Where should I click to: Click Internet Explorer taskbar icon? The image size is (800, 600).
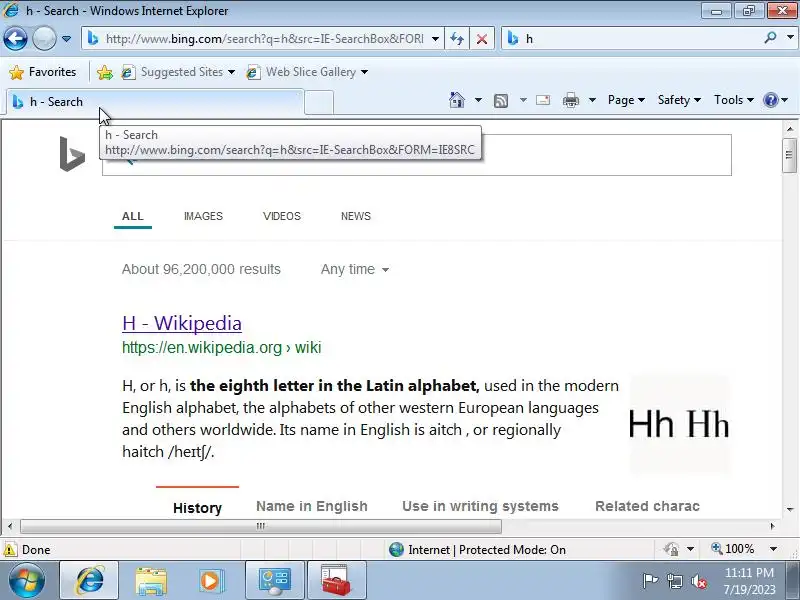coord(89,581)
